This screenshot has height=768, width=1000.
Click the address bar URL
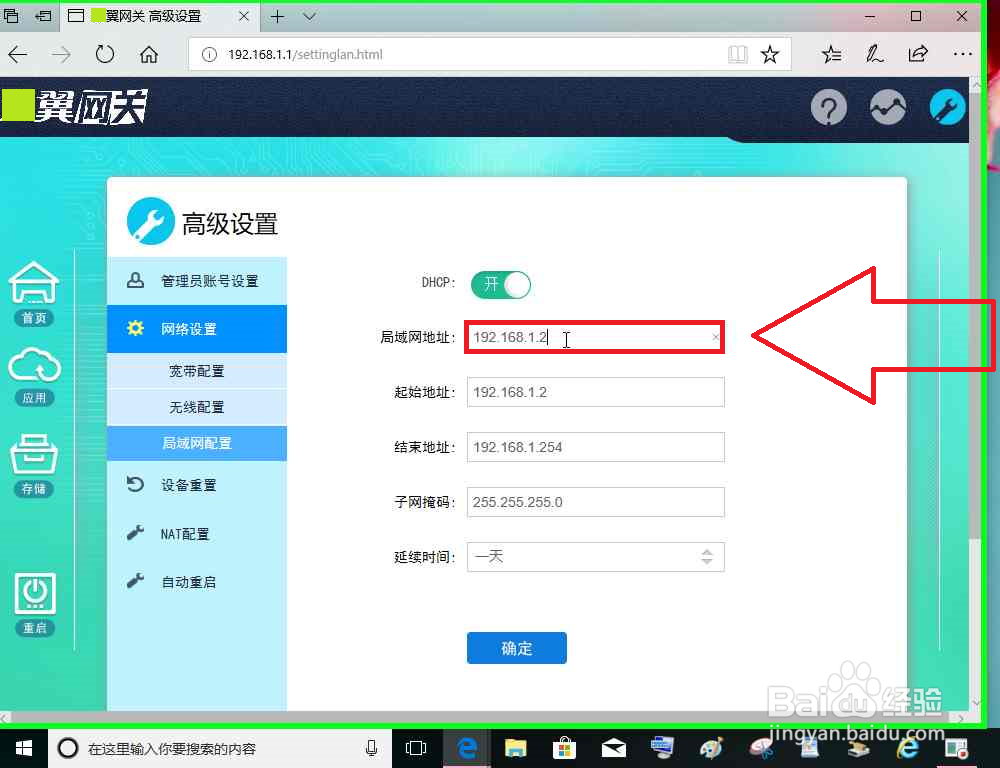click(x=305, y=55)
